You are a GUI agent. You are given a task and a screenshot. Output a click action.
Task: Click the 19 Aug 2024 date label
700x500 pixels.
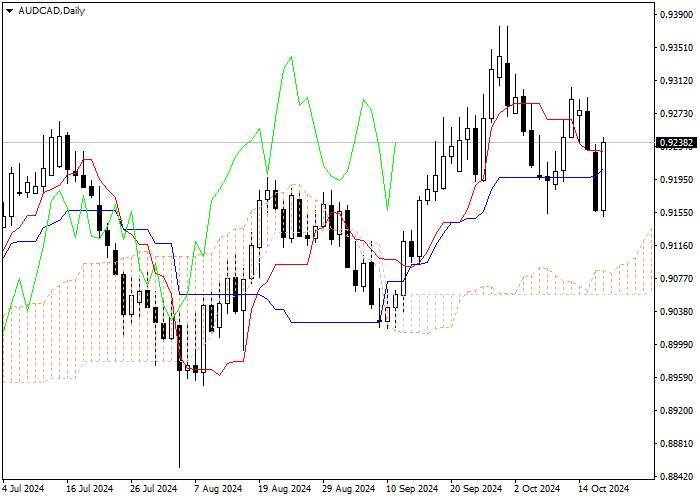[285, 488]
